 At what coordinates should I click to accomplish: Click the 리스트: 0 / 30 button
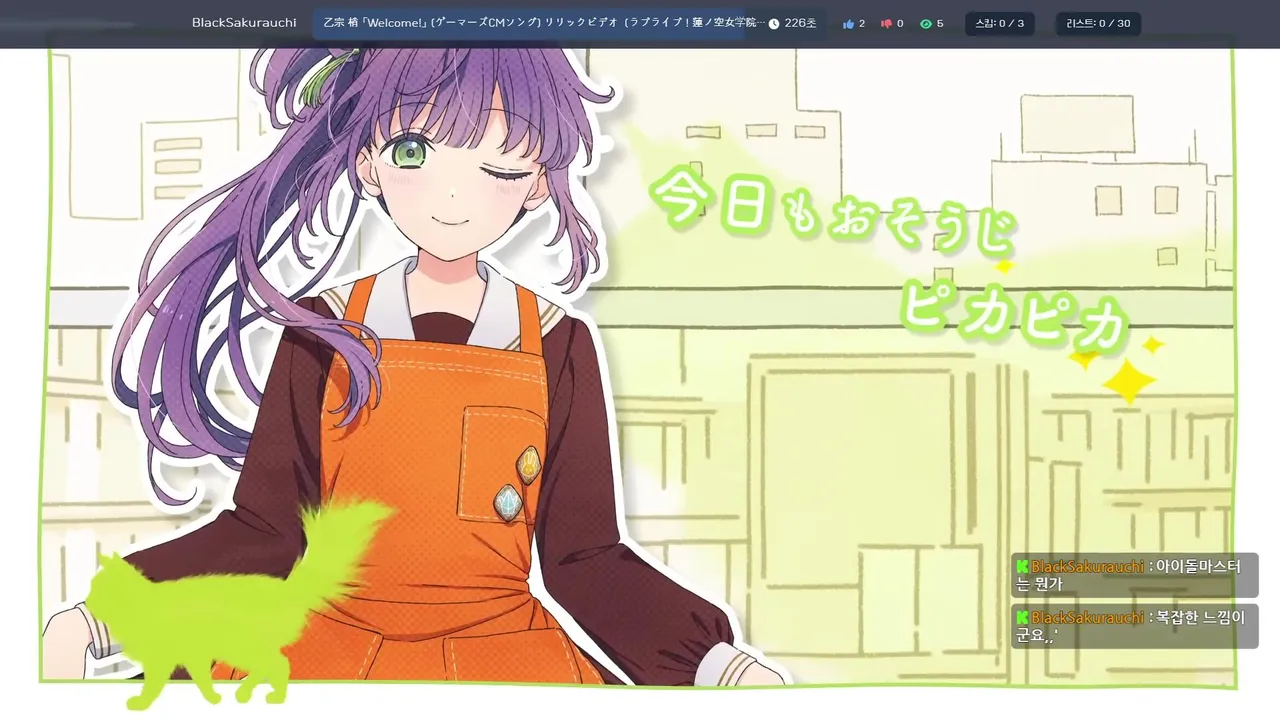(x=1098, y=23)
